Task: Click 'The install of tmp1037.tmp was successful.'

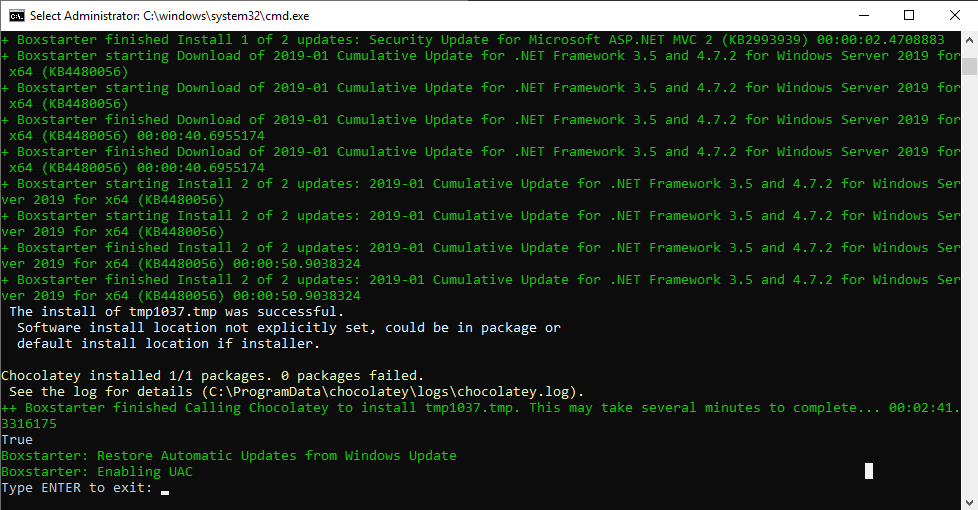Action: point(177,311)
